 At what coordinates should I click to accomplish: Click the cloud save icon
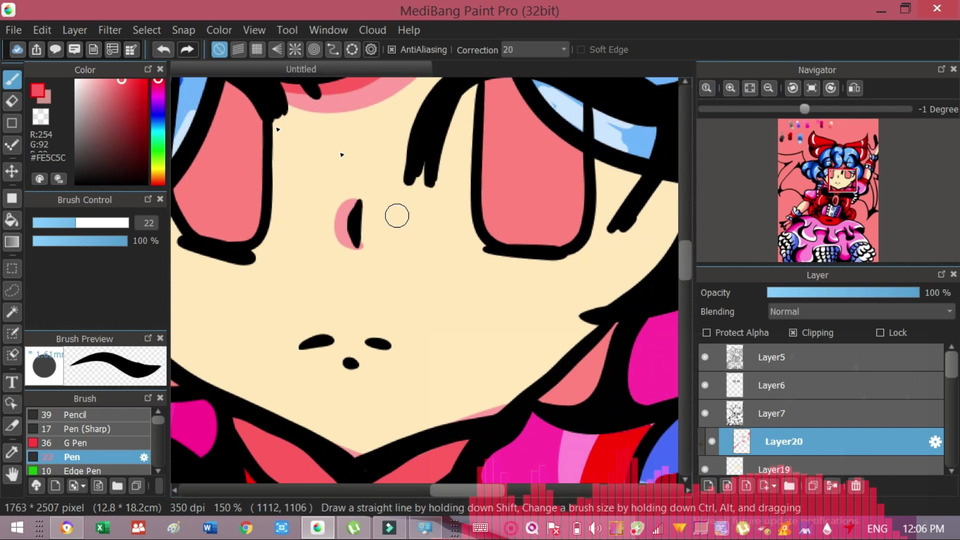coord(17,50)
